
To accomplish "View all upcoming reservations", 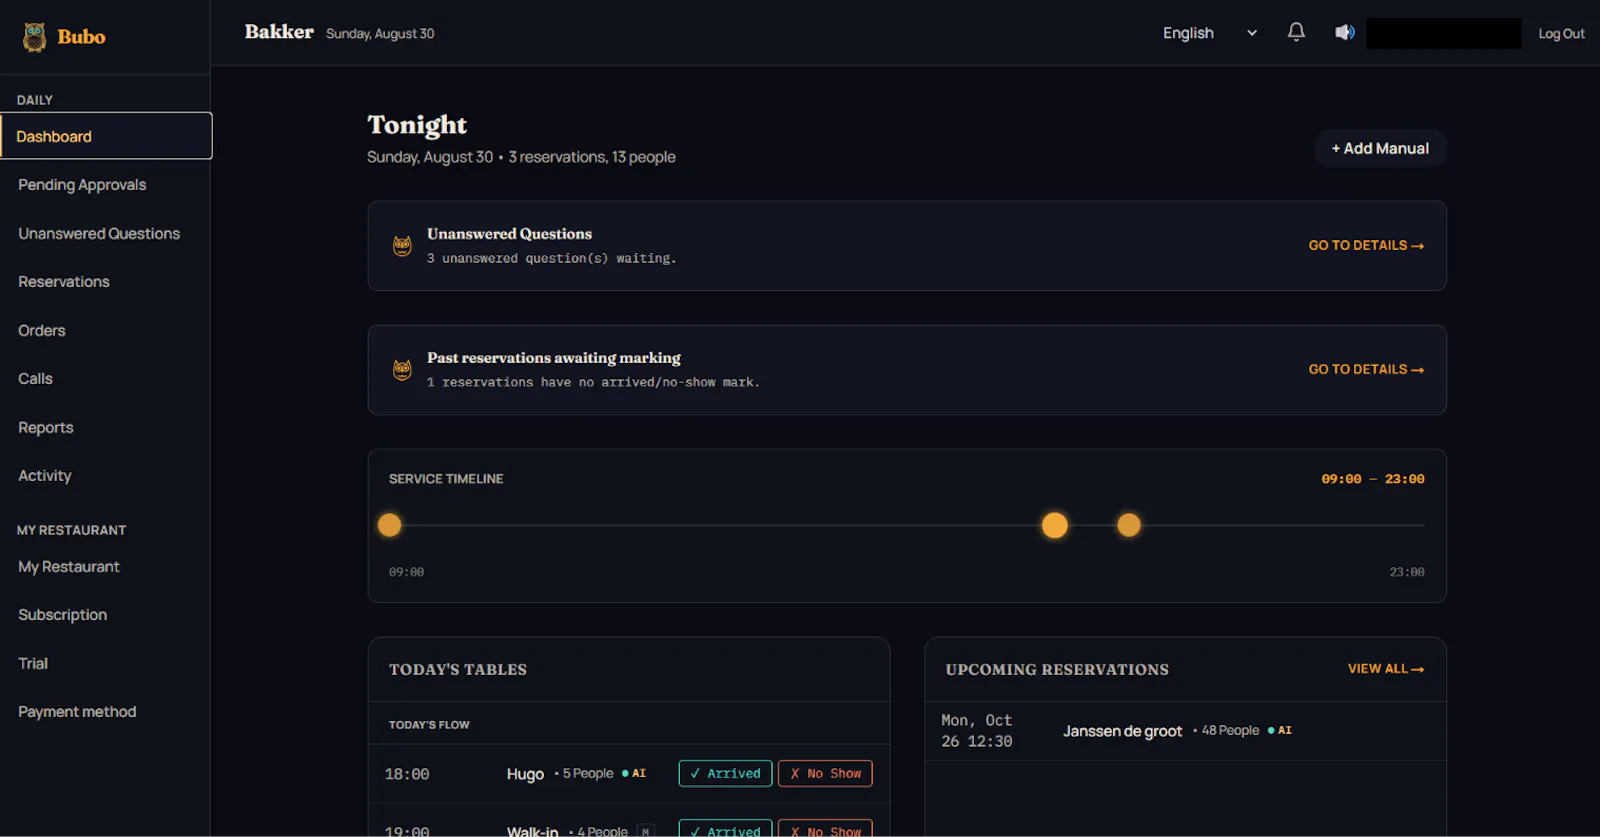I will (1386, 669).
